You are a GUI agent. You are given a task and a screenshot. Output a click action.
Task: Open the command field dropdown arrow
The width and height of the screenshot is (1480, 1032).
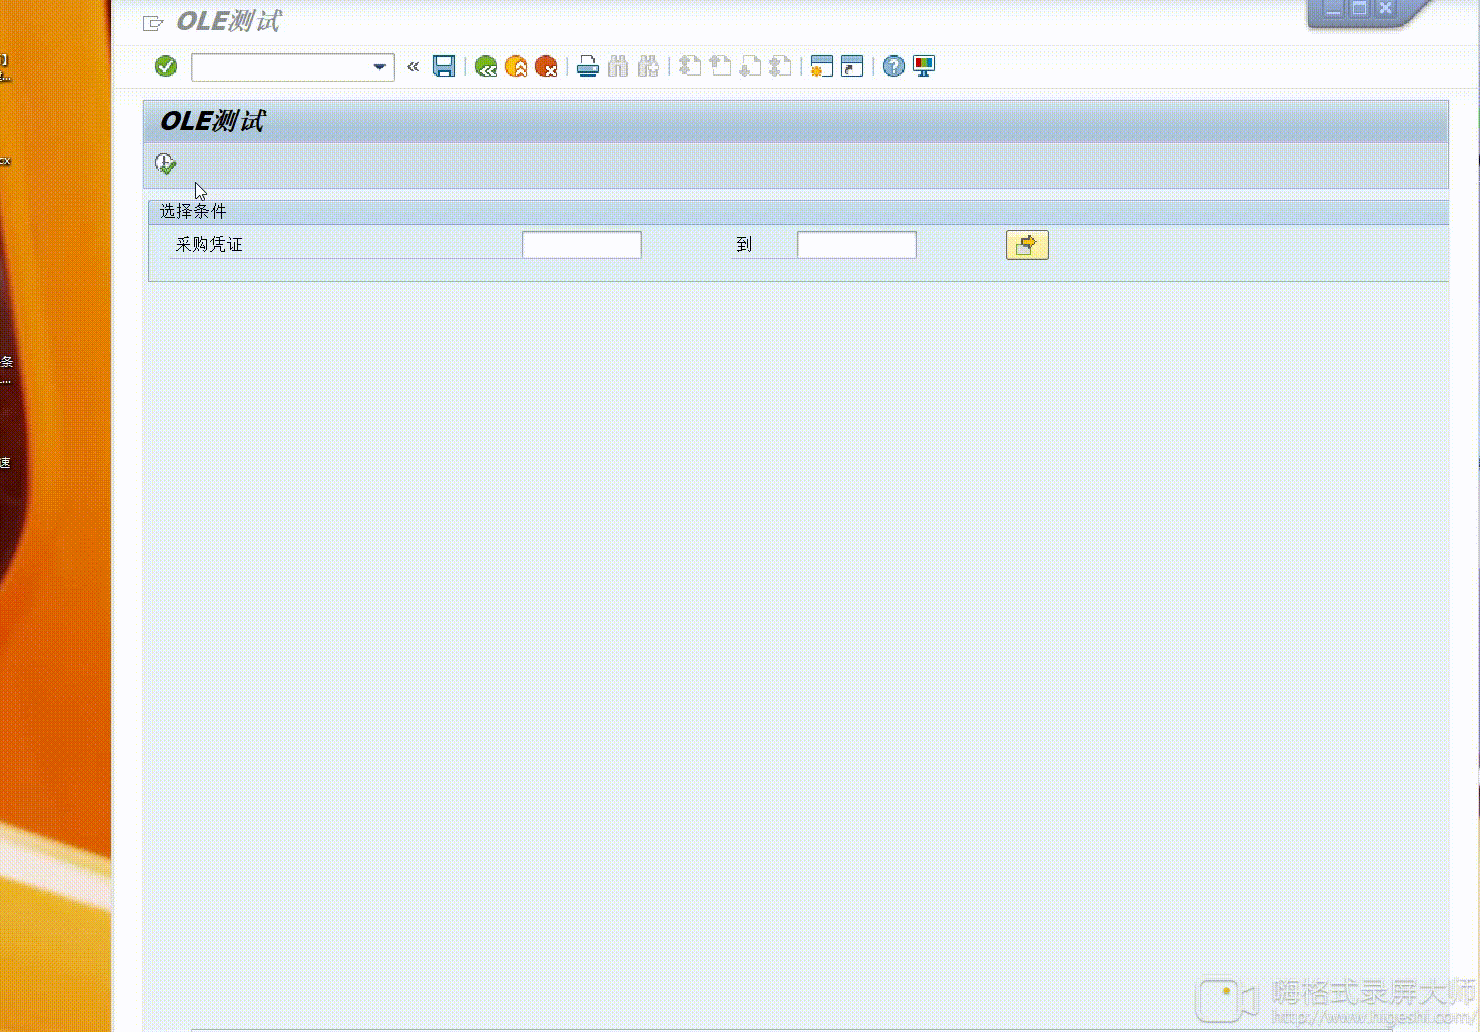(x=379, y=67)
